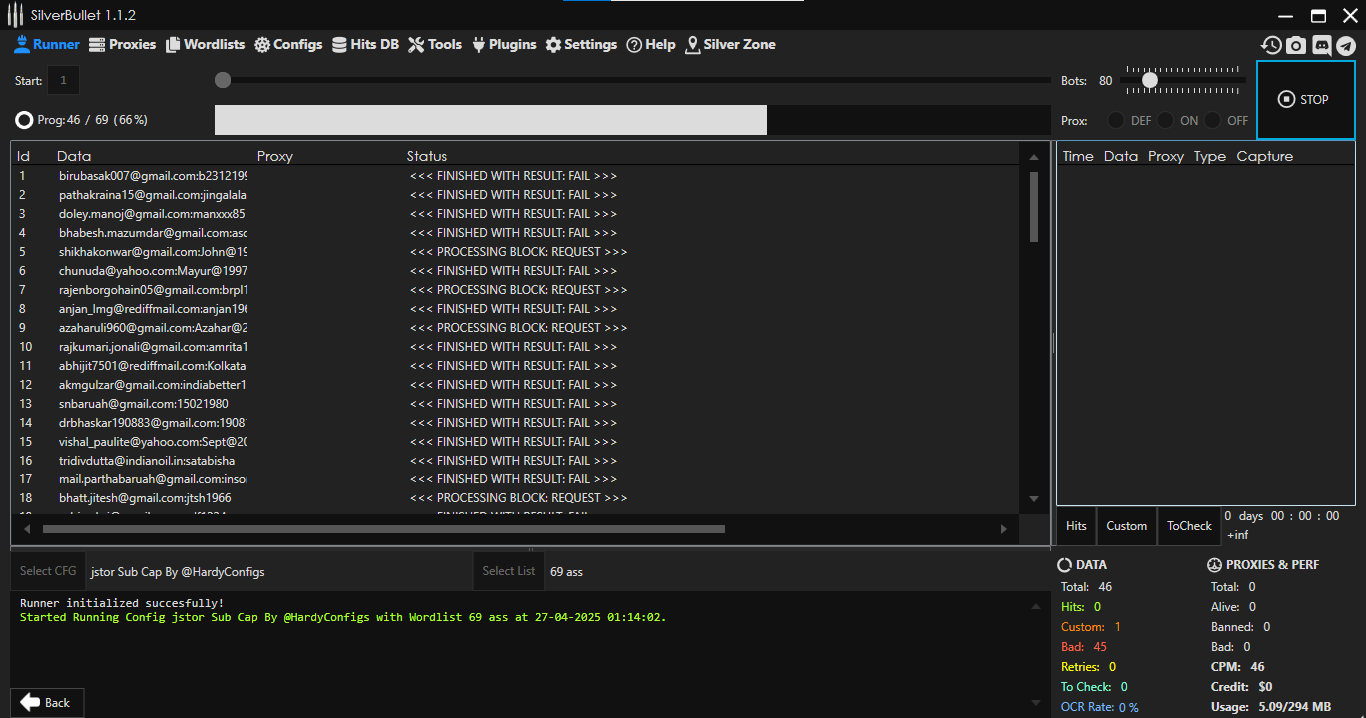The width and height of the screenshot is (1366, 718).
Task: Click the Capture column header in the hits panel
Action: point(1264,156)
